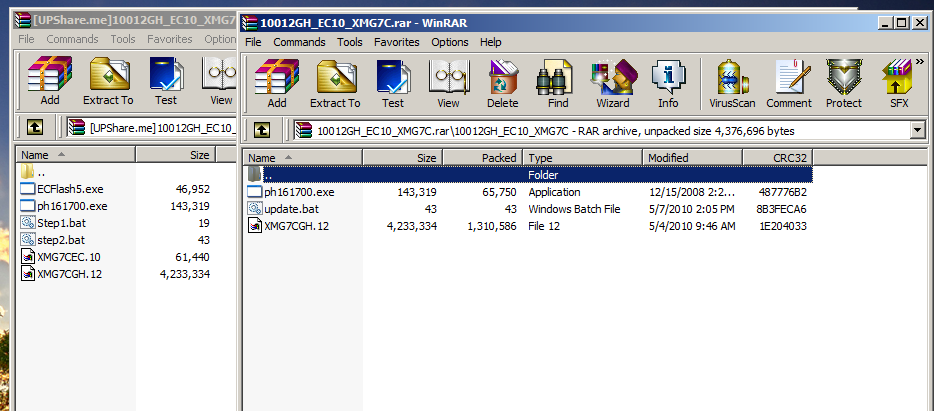This screenshot has height=411, width=934.
Task: Click XMG7CEC.10 file icon
Action: point(27,257)
